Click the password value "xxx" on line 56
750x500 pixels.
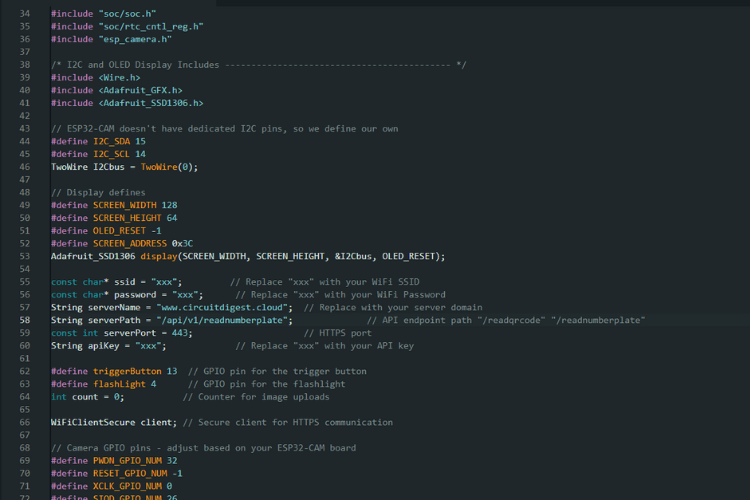[x=185, y=295]
